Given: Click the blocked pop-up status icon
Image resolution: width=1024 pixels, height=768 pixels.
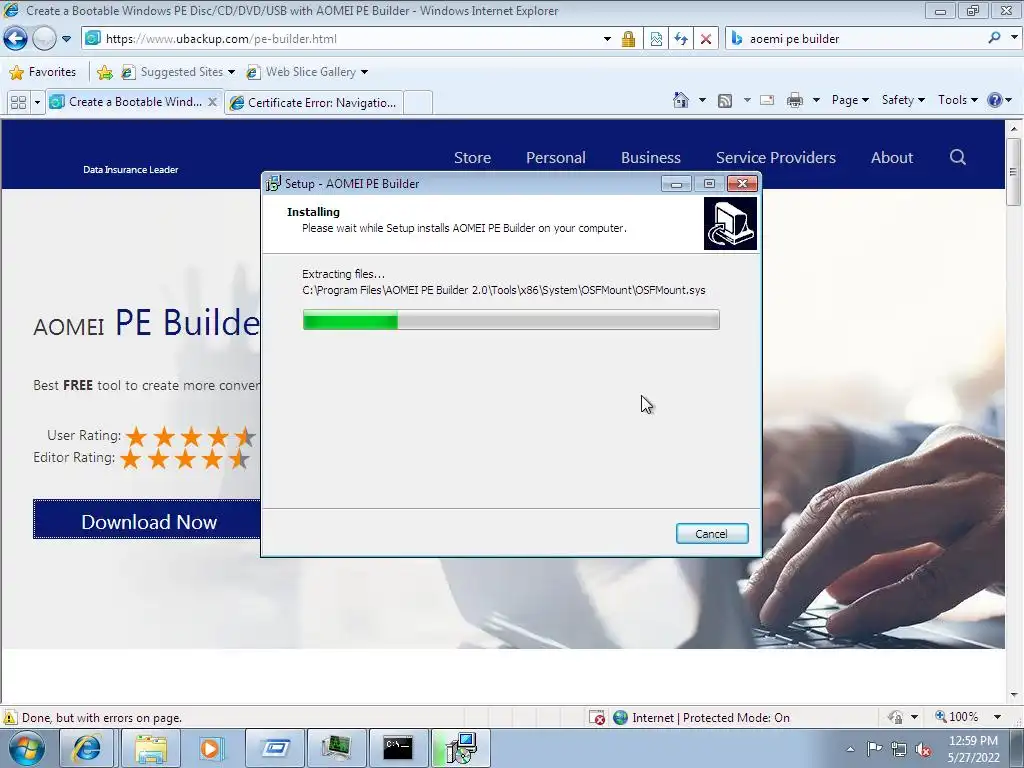Looking at the screenshot, I should (597, 718).
